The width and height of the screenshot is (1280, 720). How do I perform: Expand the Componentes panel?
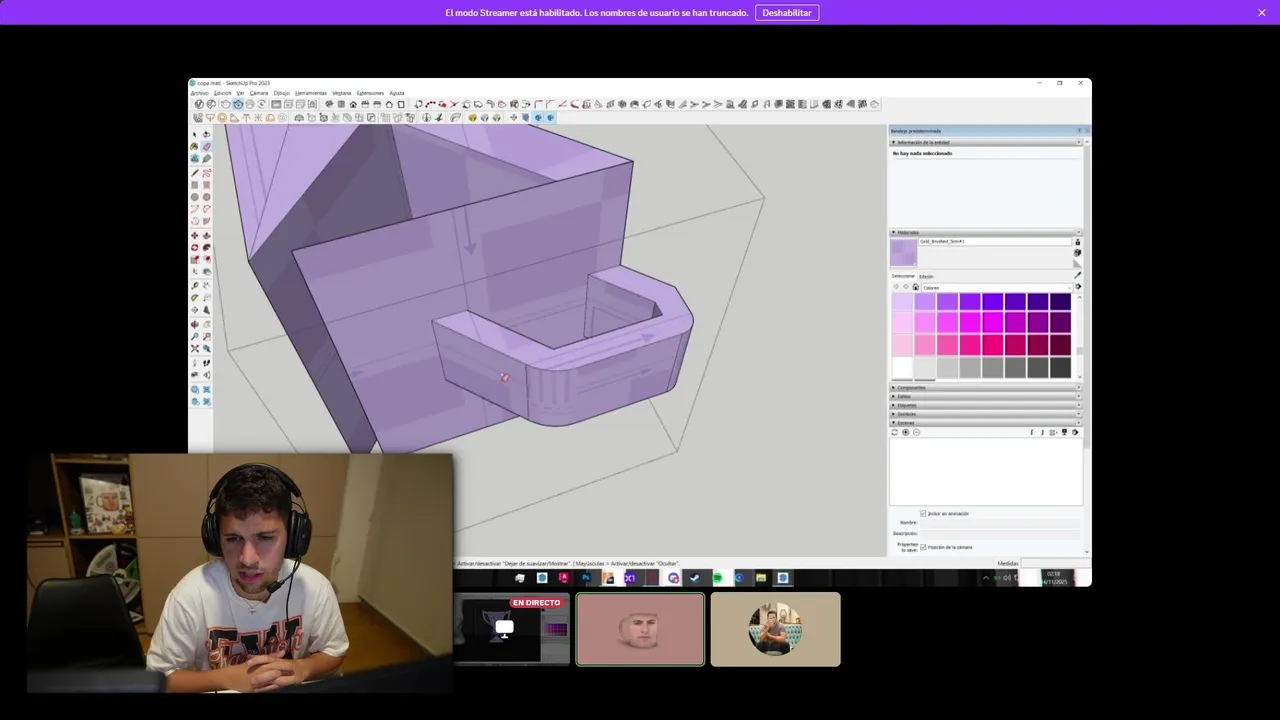tap(893, 387)
